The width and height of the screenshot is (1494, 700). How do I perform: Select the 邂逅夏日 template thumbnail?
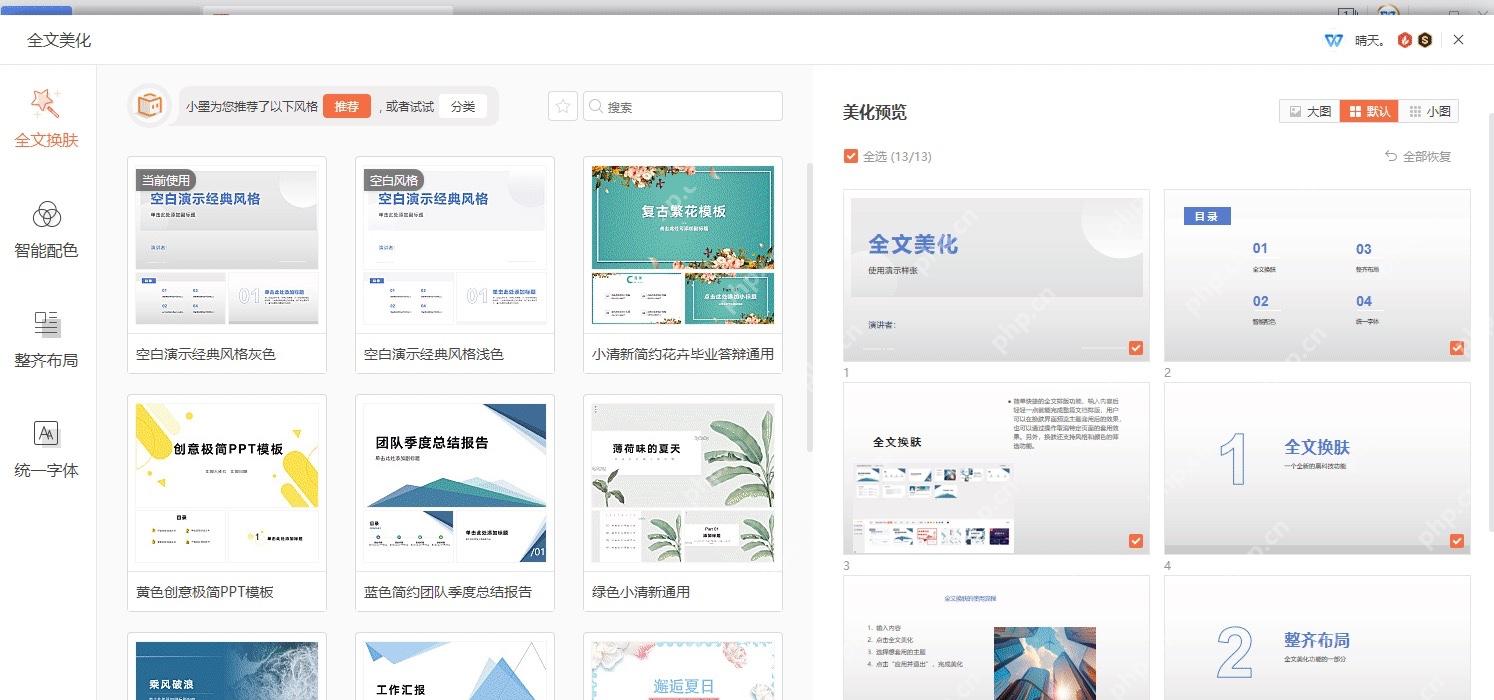click(683, 670)
